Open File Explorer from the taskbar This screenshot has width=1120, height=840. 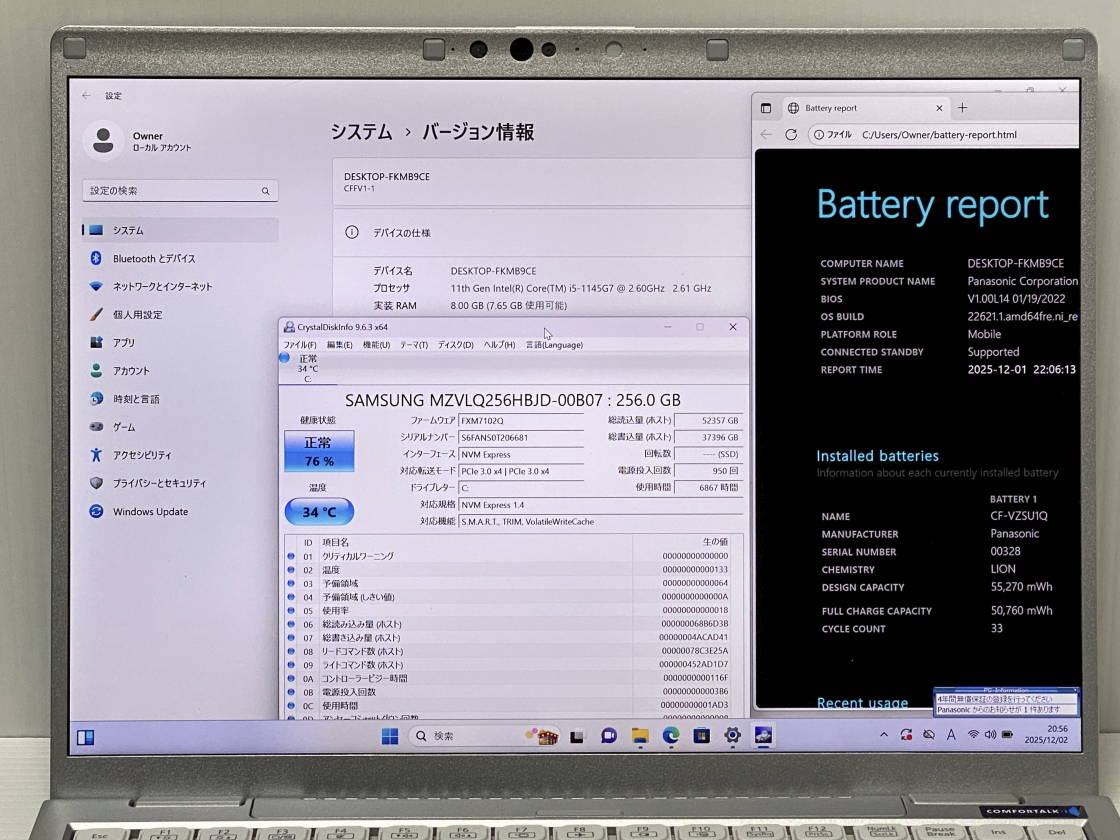click(x=640, y=736)
